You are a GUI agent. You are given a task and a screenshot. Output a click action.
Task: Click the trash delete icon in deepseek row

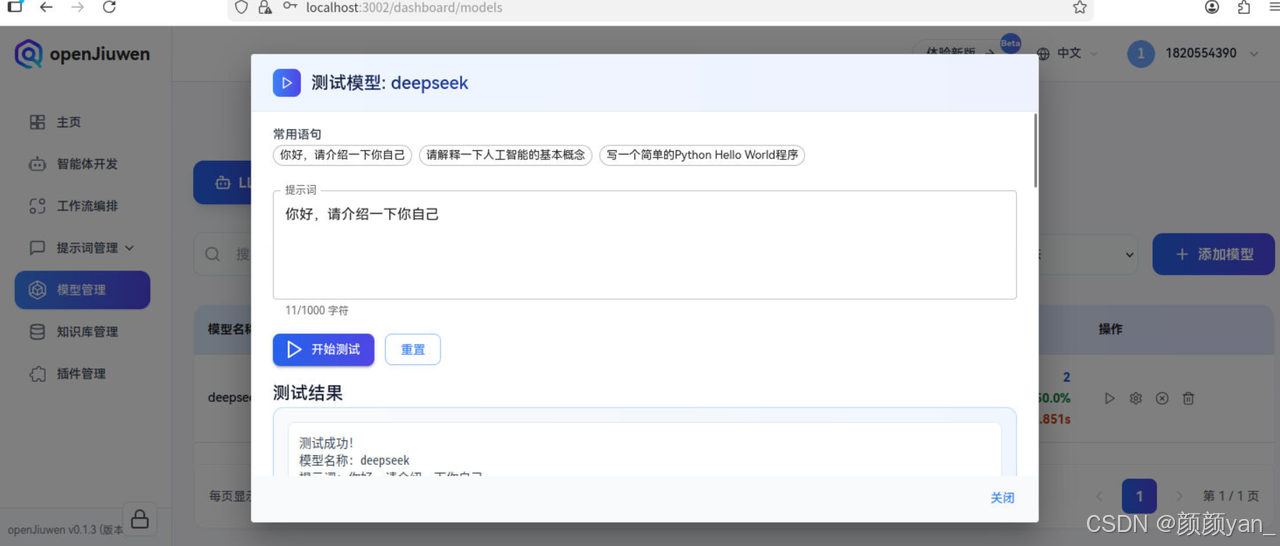coord(1188,398)
